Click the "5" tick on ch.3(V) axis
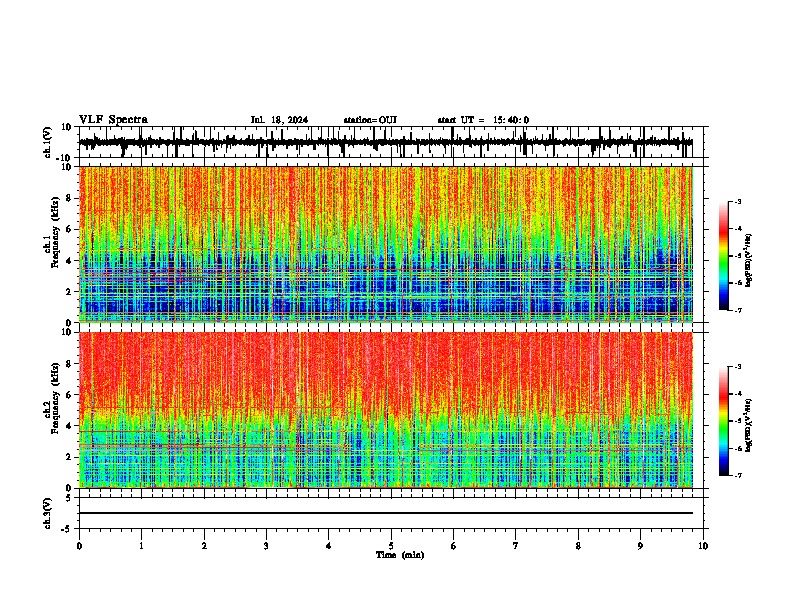 coord(69,498)
